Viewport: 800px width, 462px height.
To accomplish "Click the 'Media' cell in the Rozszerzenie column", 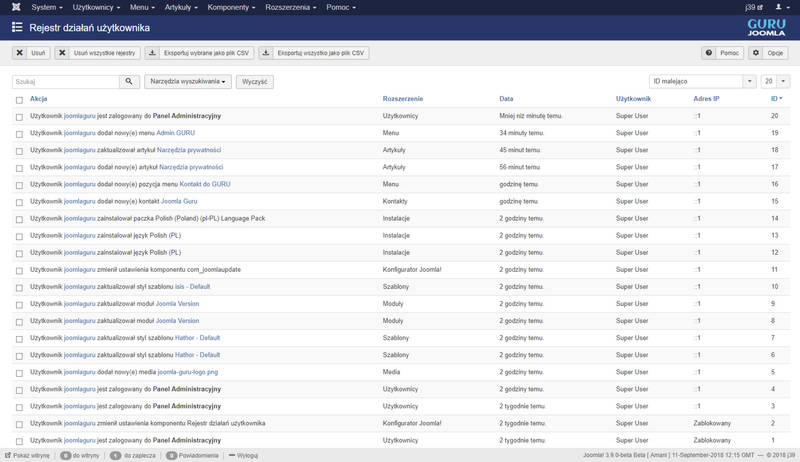I will click(x=391, y=372).
